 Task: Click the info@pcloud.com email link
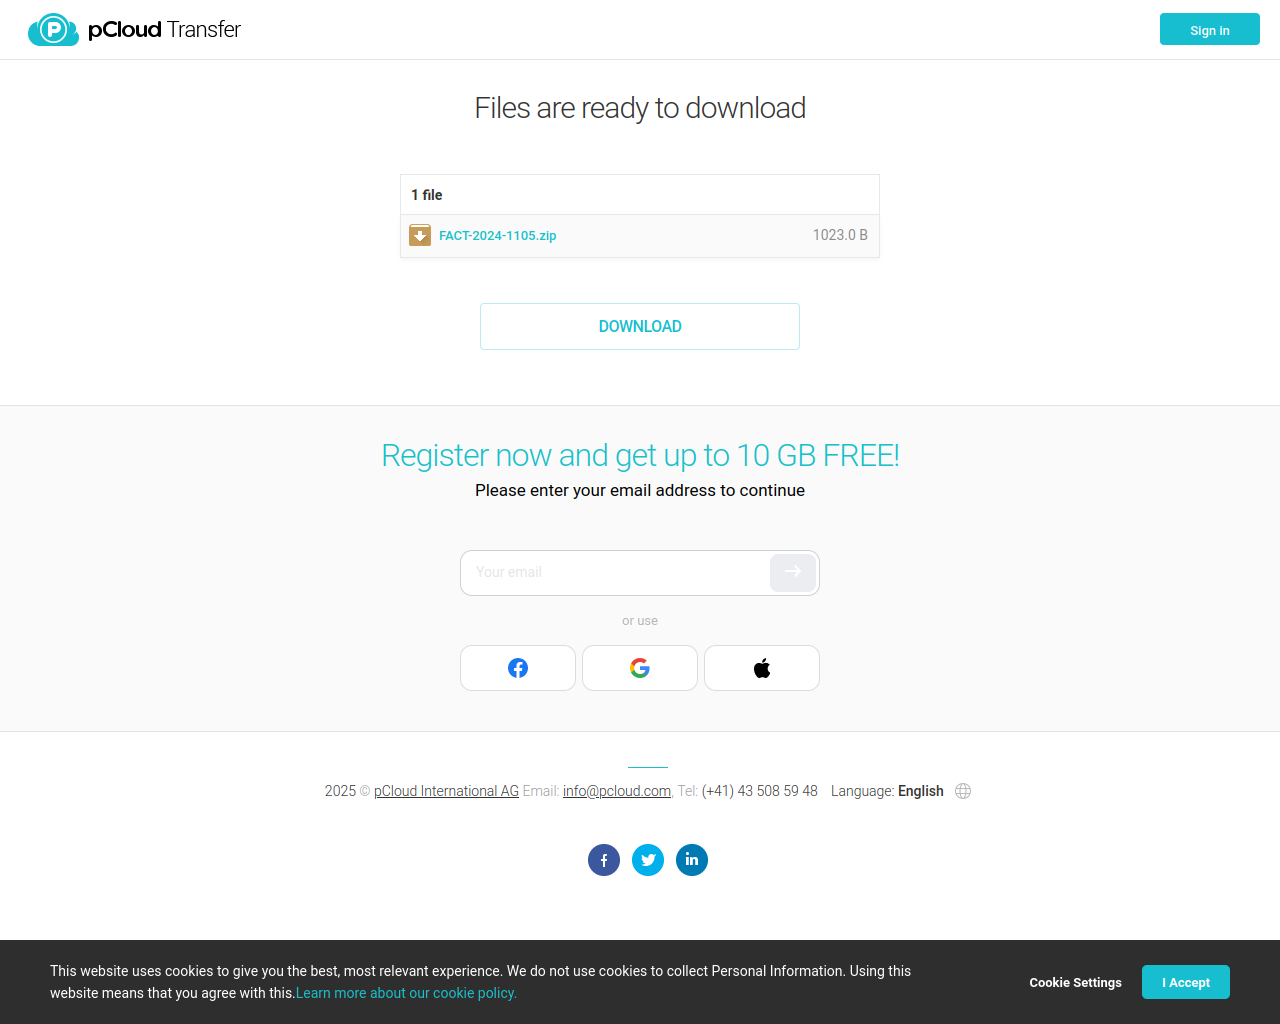[x=617, y=791]
